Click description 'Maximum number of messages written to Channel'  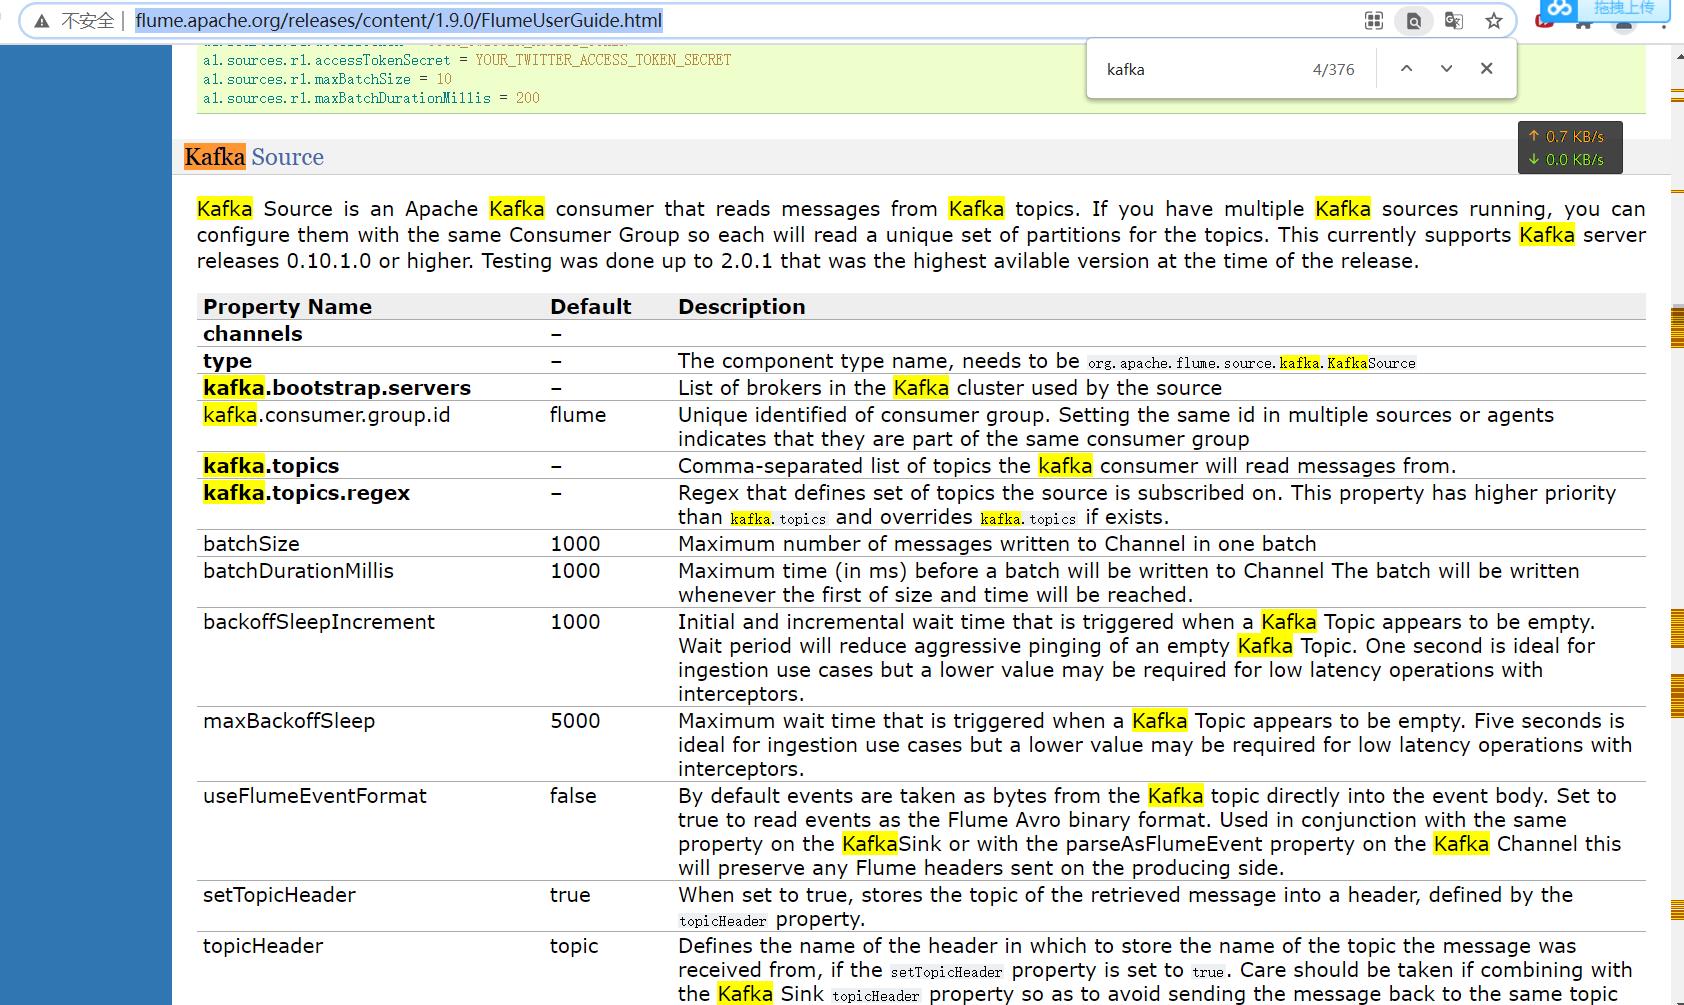click(x=997, y=544)
